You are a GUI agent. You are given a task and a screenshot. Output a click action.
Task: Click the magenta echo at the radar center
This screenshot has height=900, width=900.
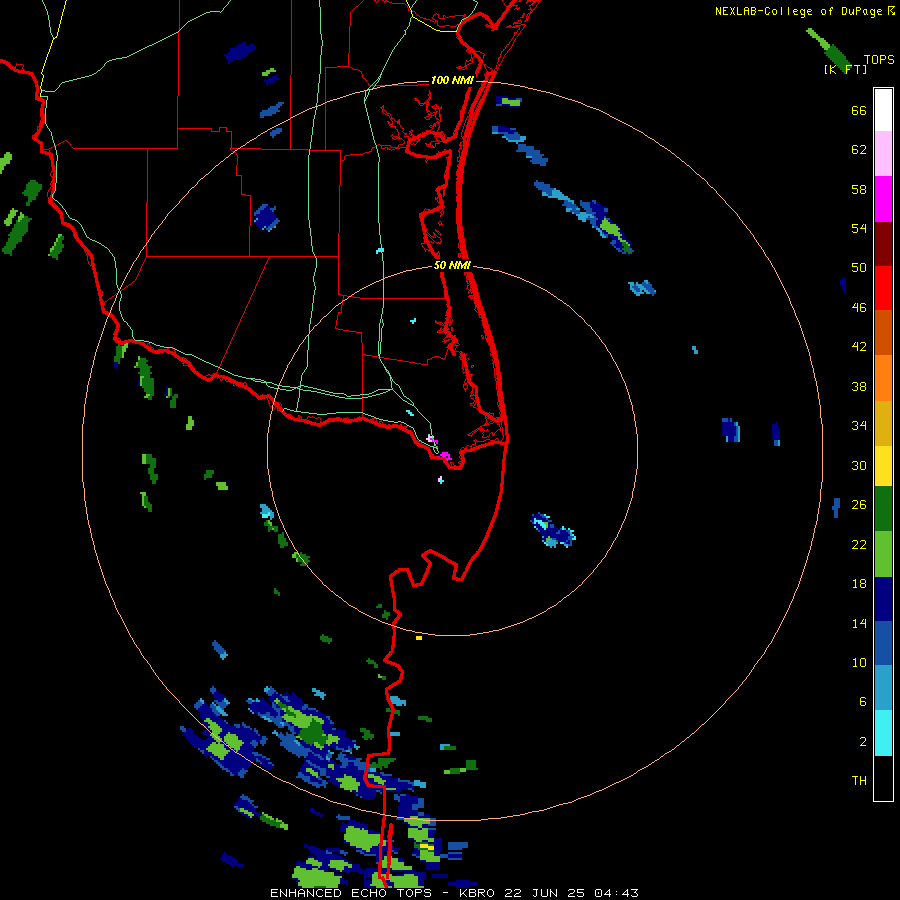[445, 456]
